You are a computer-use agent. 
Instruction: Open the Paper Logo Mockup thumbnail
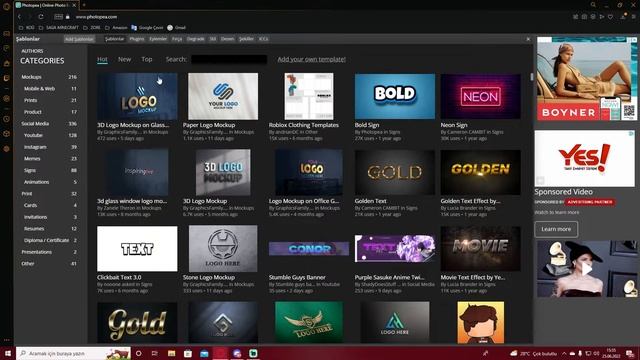pos(223,96)
